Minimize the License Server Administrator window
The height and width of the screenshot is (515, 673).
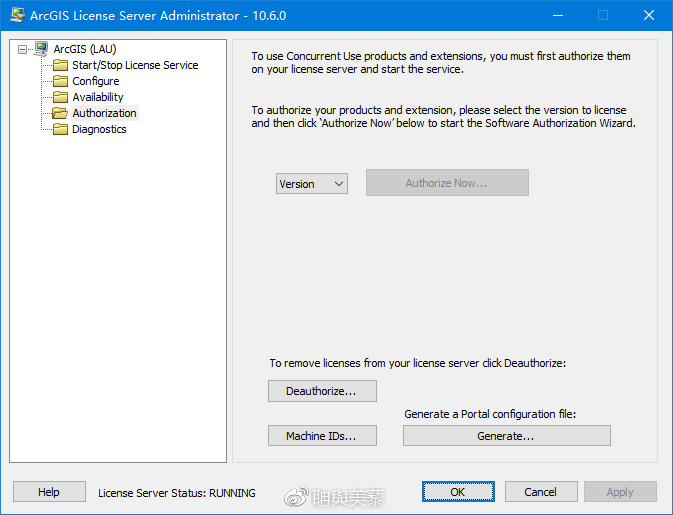[558, 15]
